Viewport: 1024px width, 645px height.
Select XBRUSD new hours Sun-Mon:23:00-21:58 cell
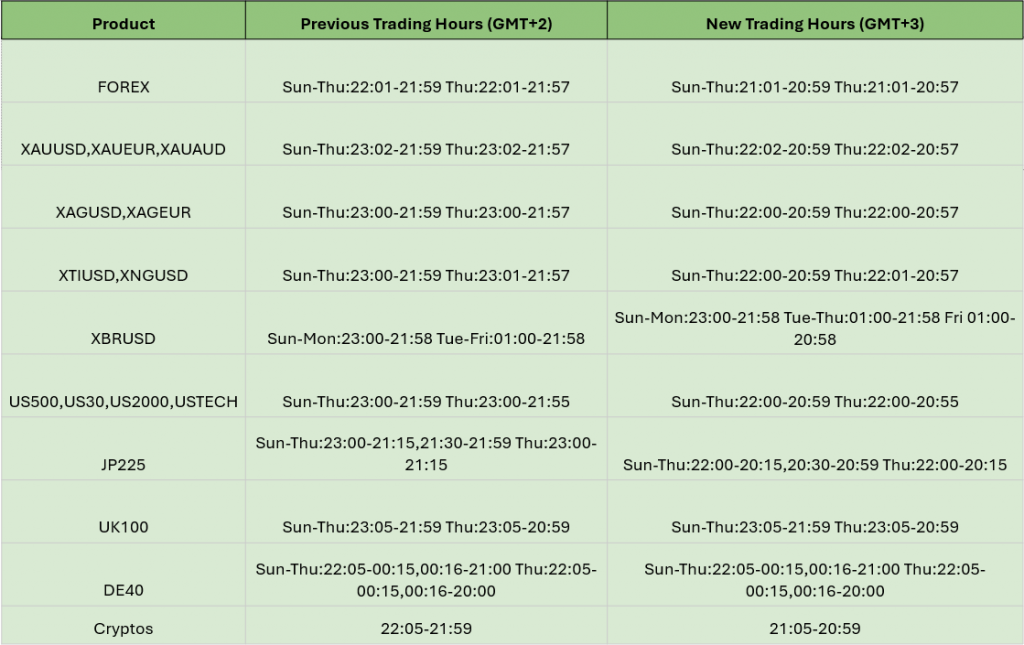coord(815,322)
